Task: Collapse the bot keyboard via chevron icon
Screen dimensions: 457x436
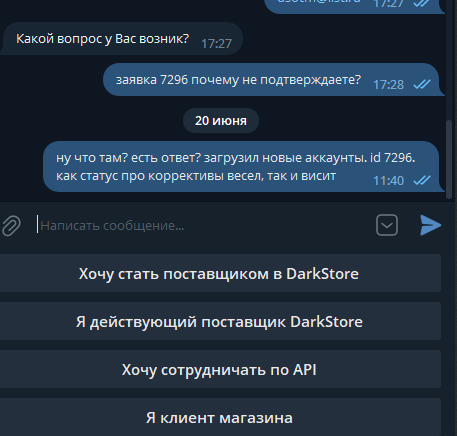Action: (387, 225)
